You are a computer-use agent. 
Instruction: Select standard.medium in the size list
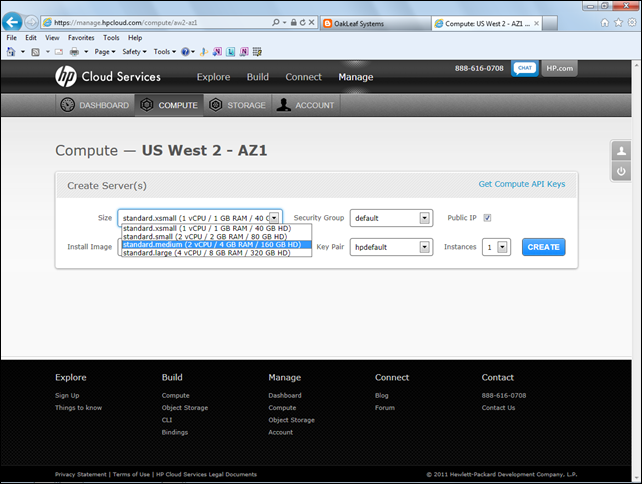point(217,244)
